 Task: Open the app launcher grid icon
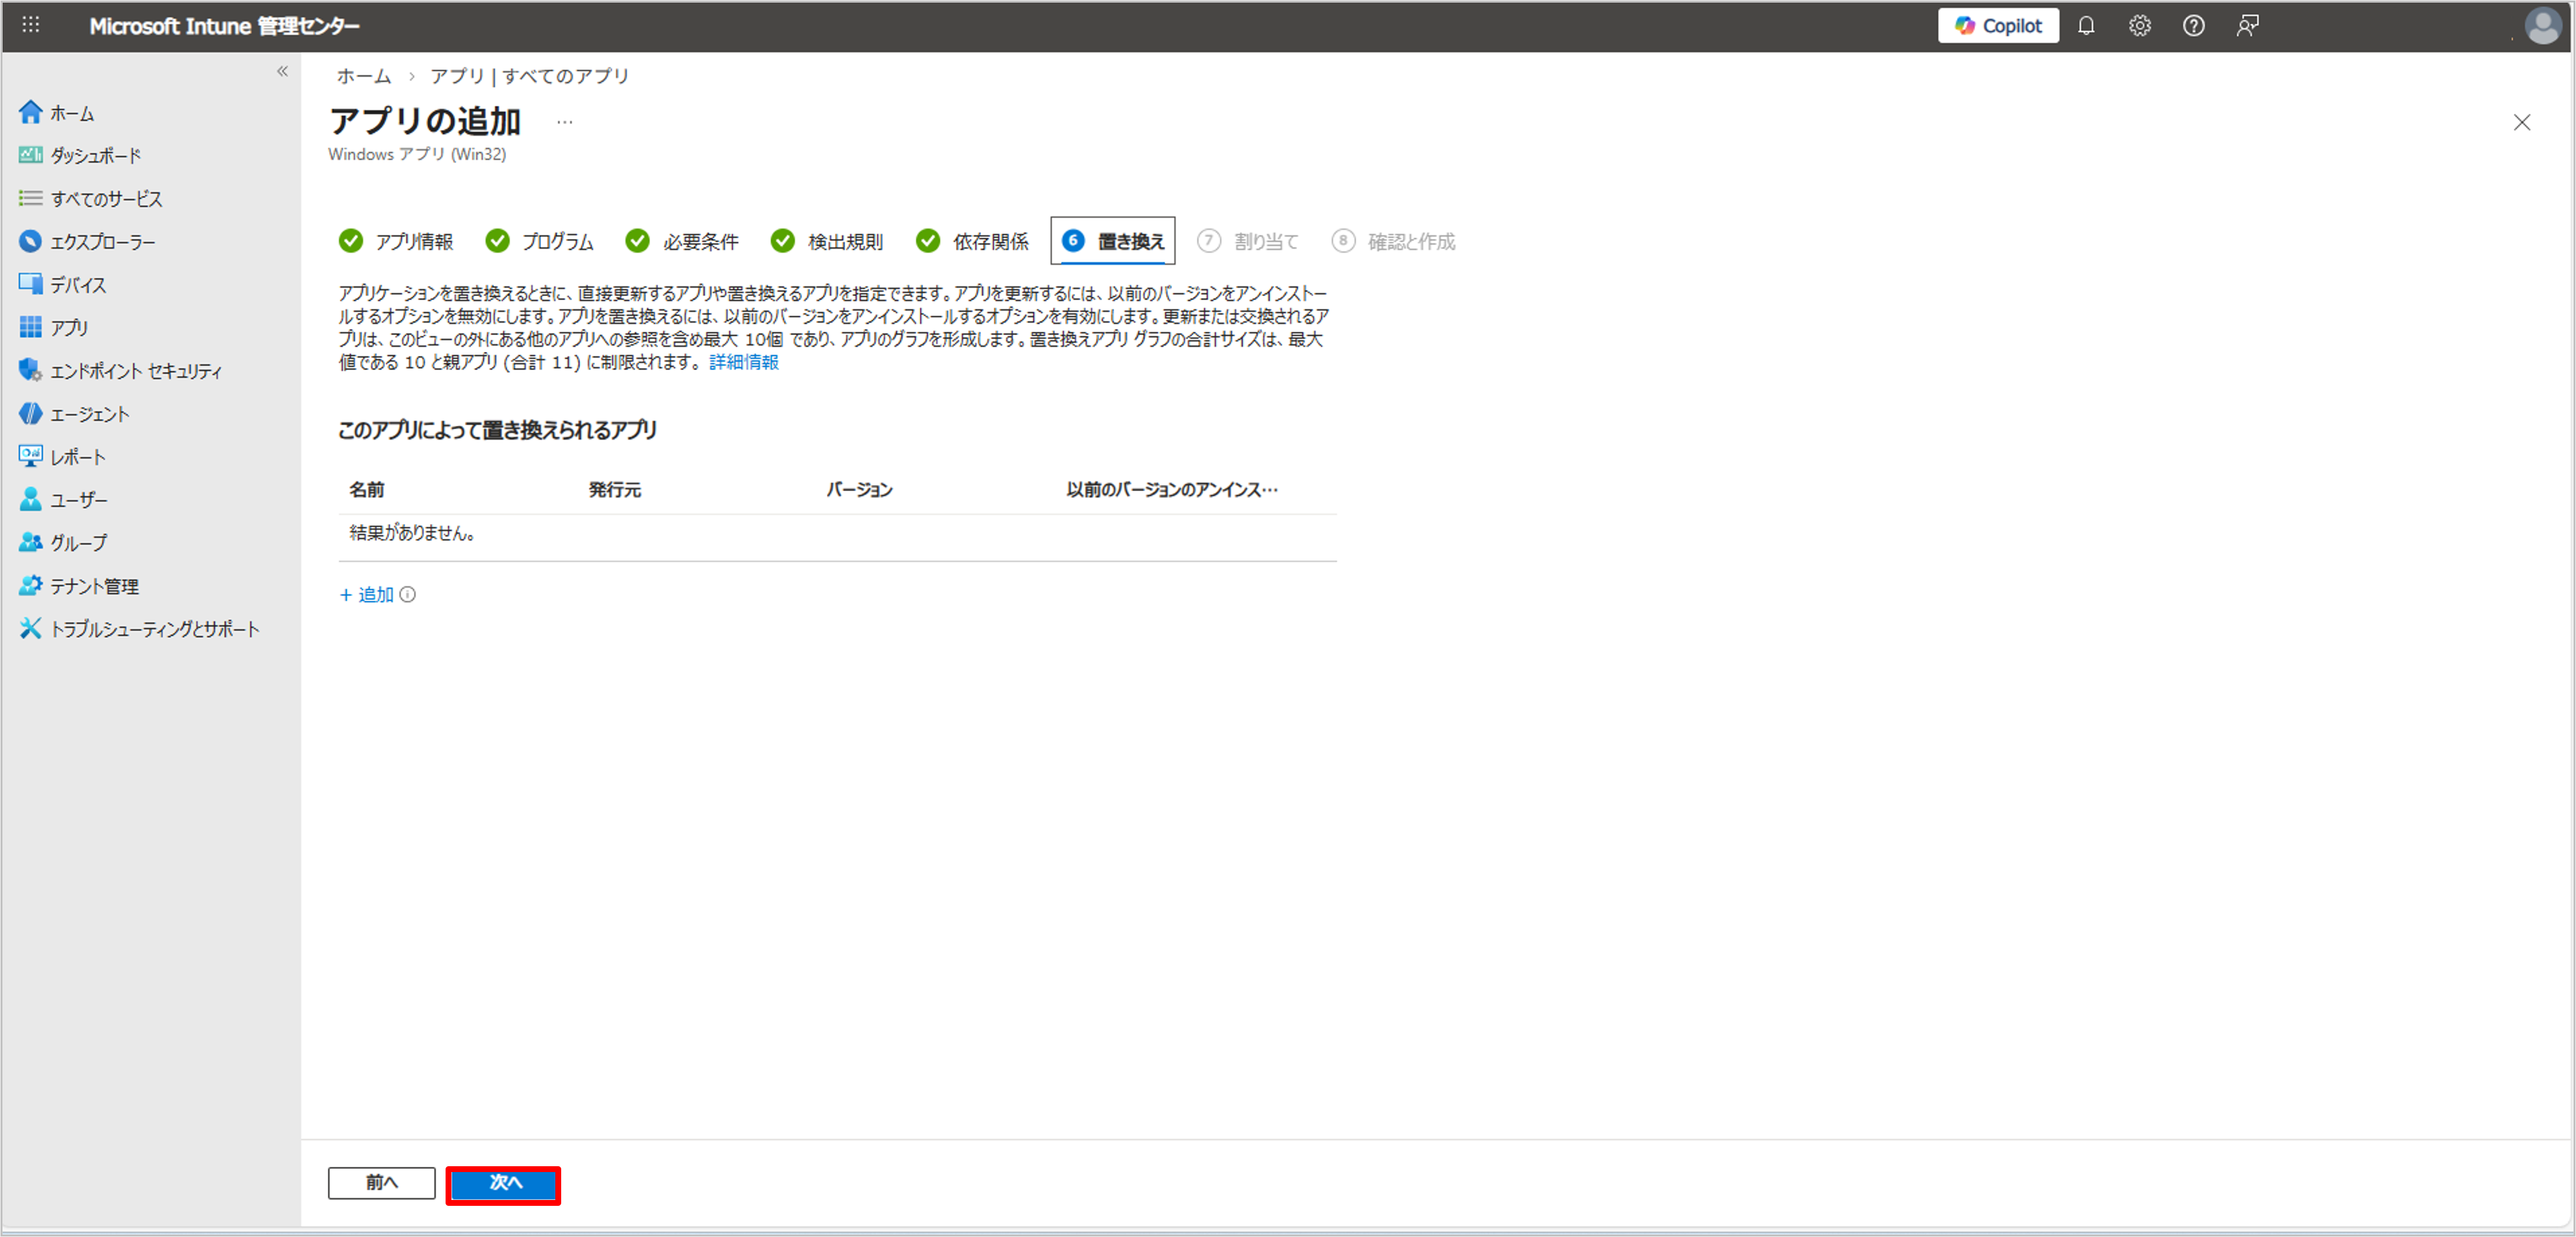tap(31, 25)
